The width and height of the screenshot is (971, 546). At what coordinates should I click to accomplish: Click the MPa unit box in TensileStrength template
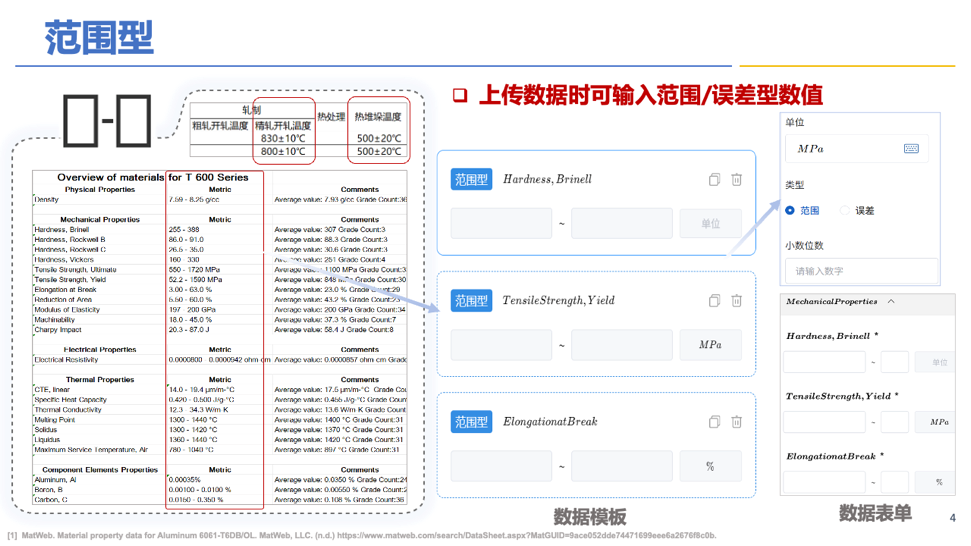click(x=709, y=345)
